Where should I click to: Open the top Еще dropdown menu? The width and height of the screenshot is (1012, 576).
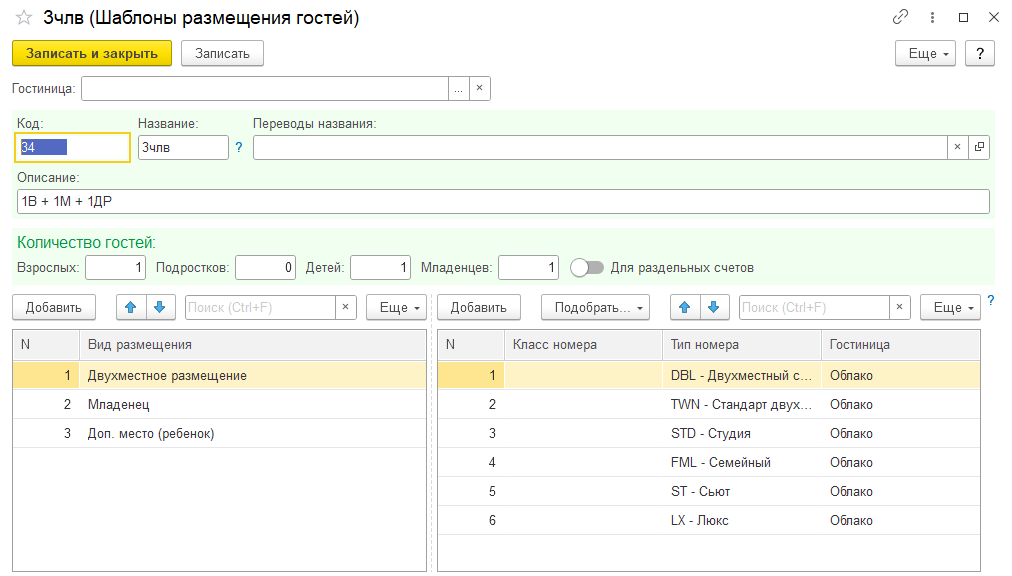(925, 54)
